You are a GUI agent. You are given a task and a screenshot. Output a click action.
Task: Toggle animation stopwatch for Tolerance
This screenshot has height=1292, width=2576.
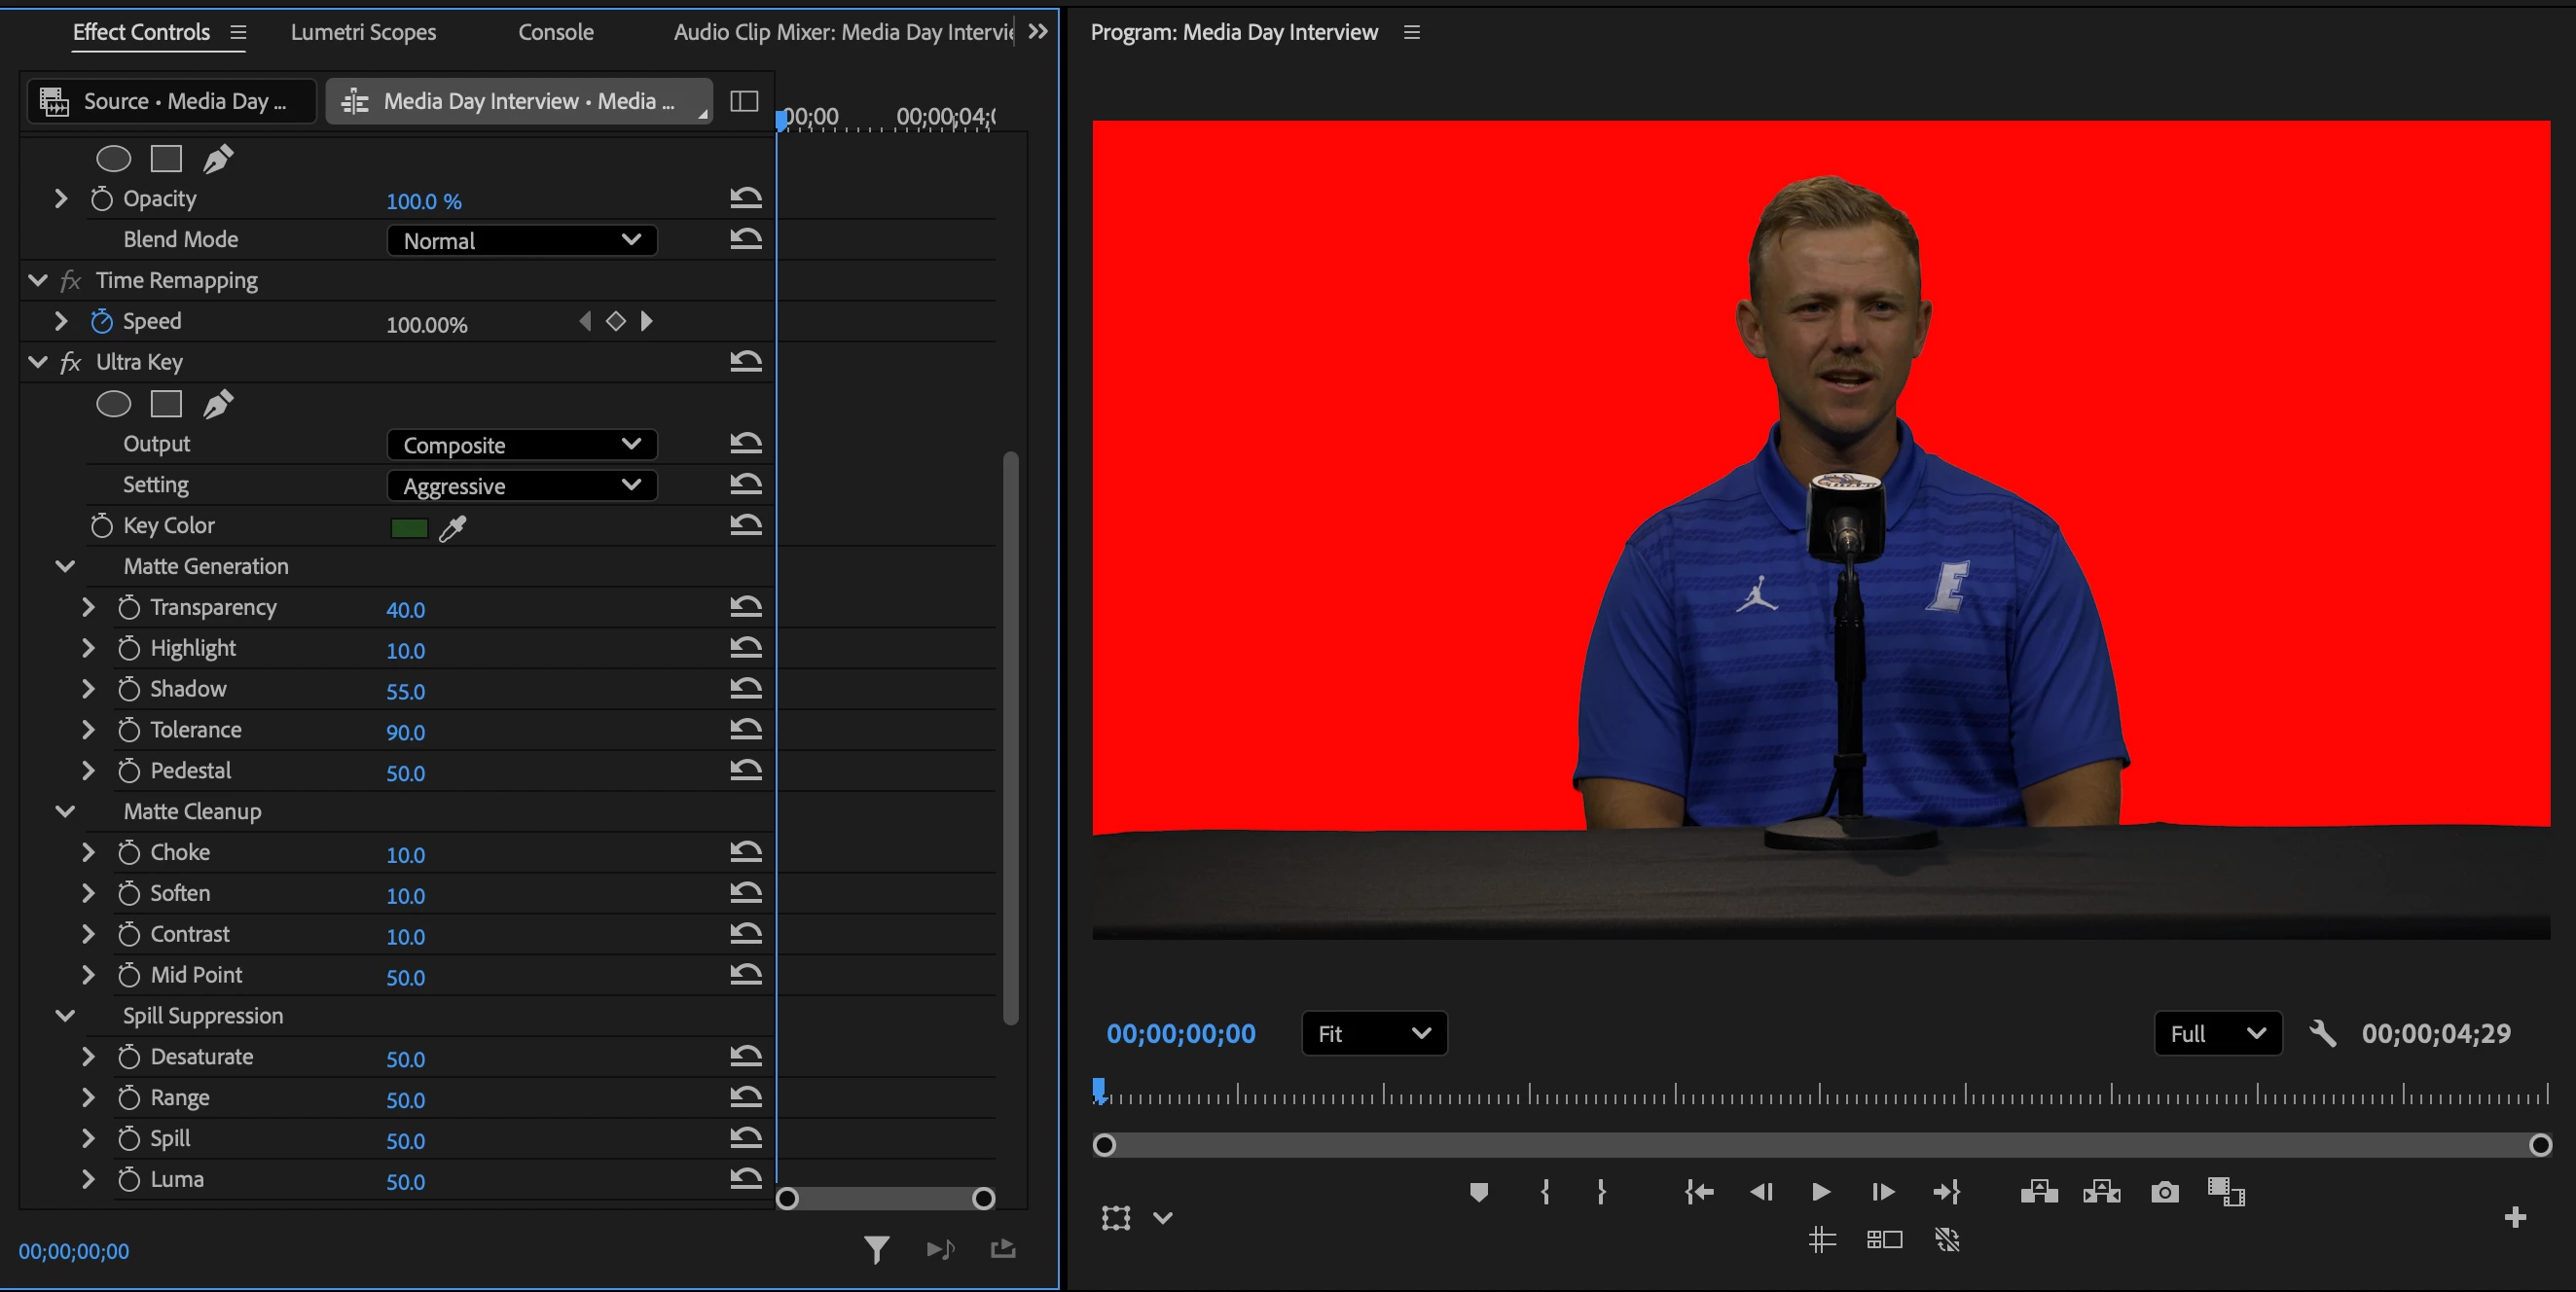[x=129, y=731]
